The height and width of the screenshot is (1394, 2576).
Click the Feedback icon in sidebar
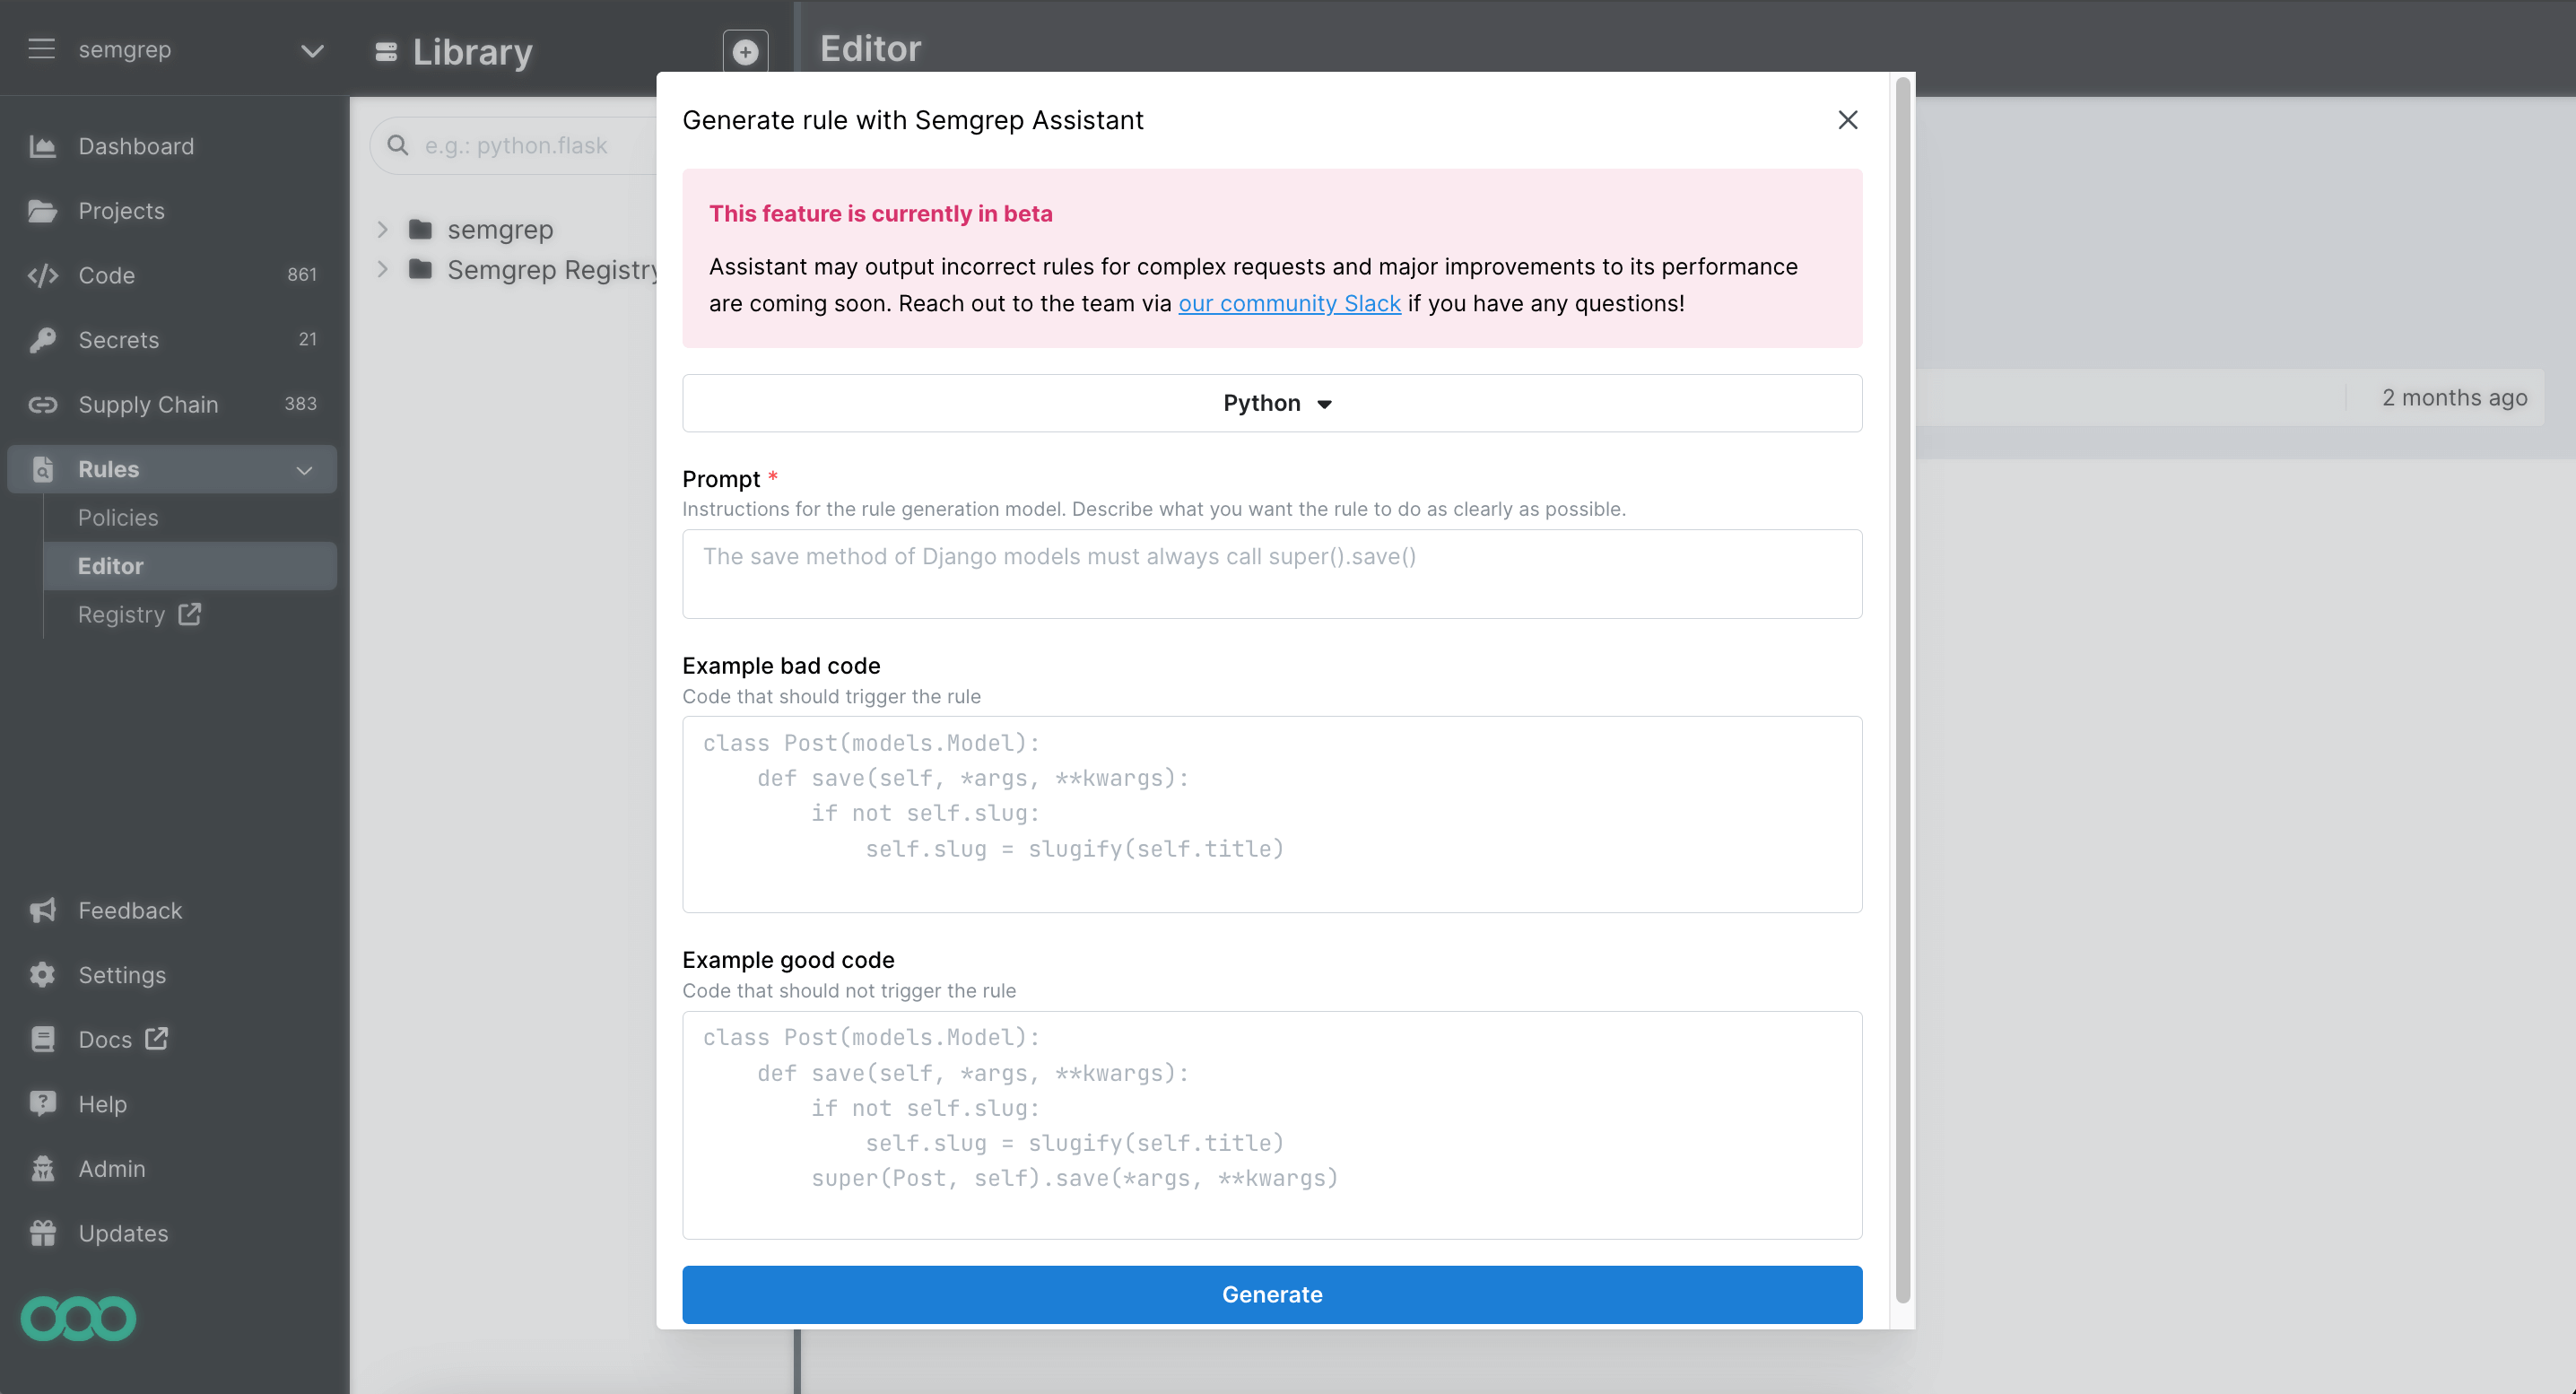[x=43, y=910]
